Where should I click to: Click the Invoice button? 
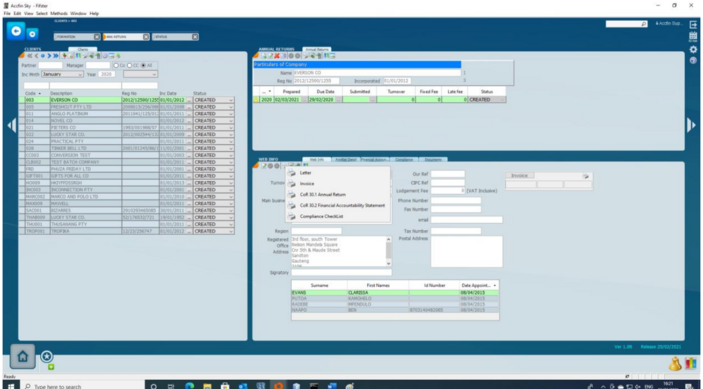point(519,176)
